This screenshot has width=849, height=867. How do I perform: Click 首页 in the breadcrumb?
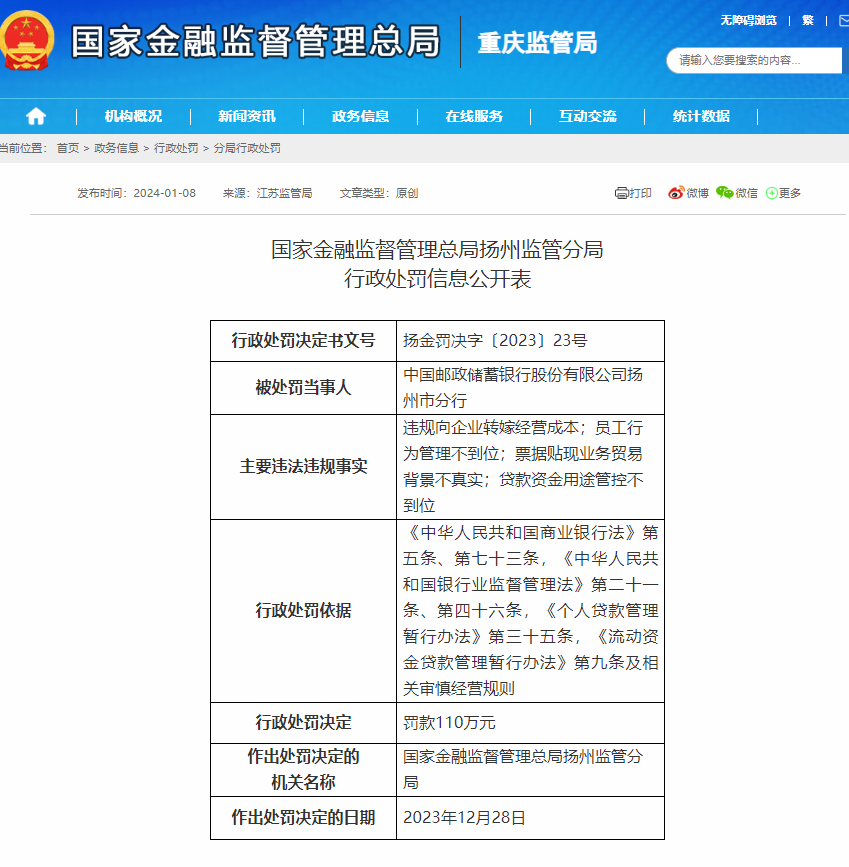(x=67, y=148)
